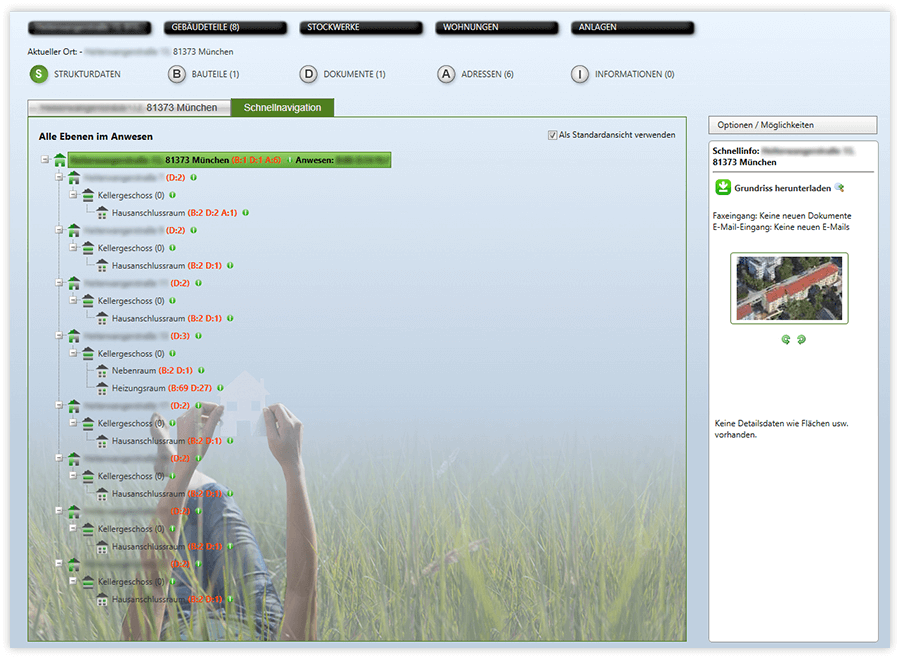Toggle 'Als Standardansicht verwenden' checkbox
Viewport: 900px width, 659px height.
pos(553,135)
